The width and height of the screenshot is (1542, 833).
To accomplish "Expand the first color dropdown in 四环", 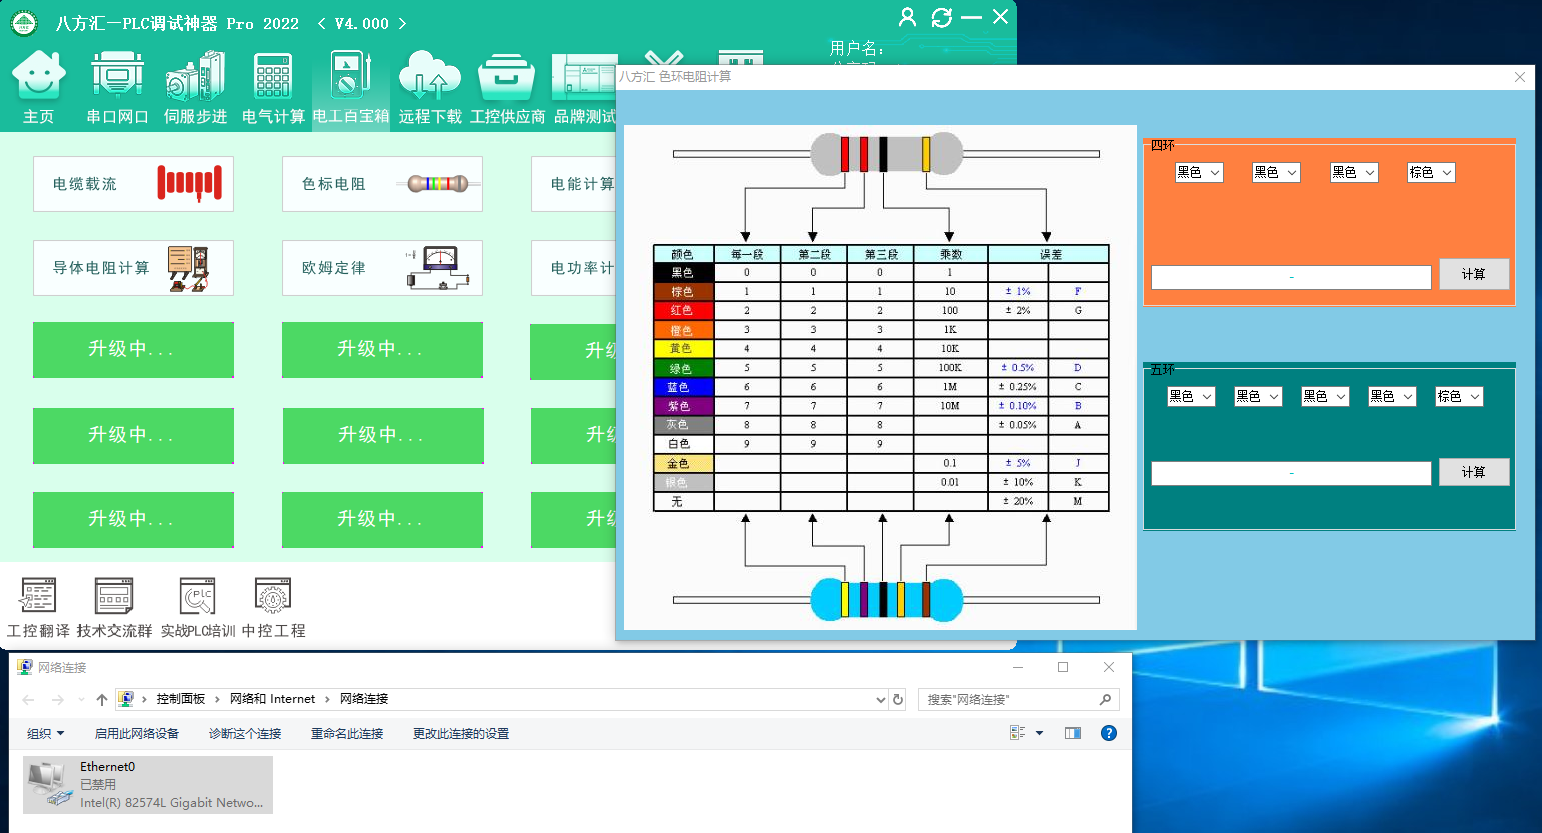I will coord(1199,173).
